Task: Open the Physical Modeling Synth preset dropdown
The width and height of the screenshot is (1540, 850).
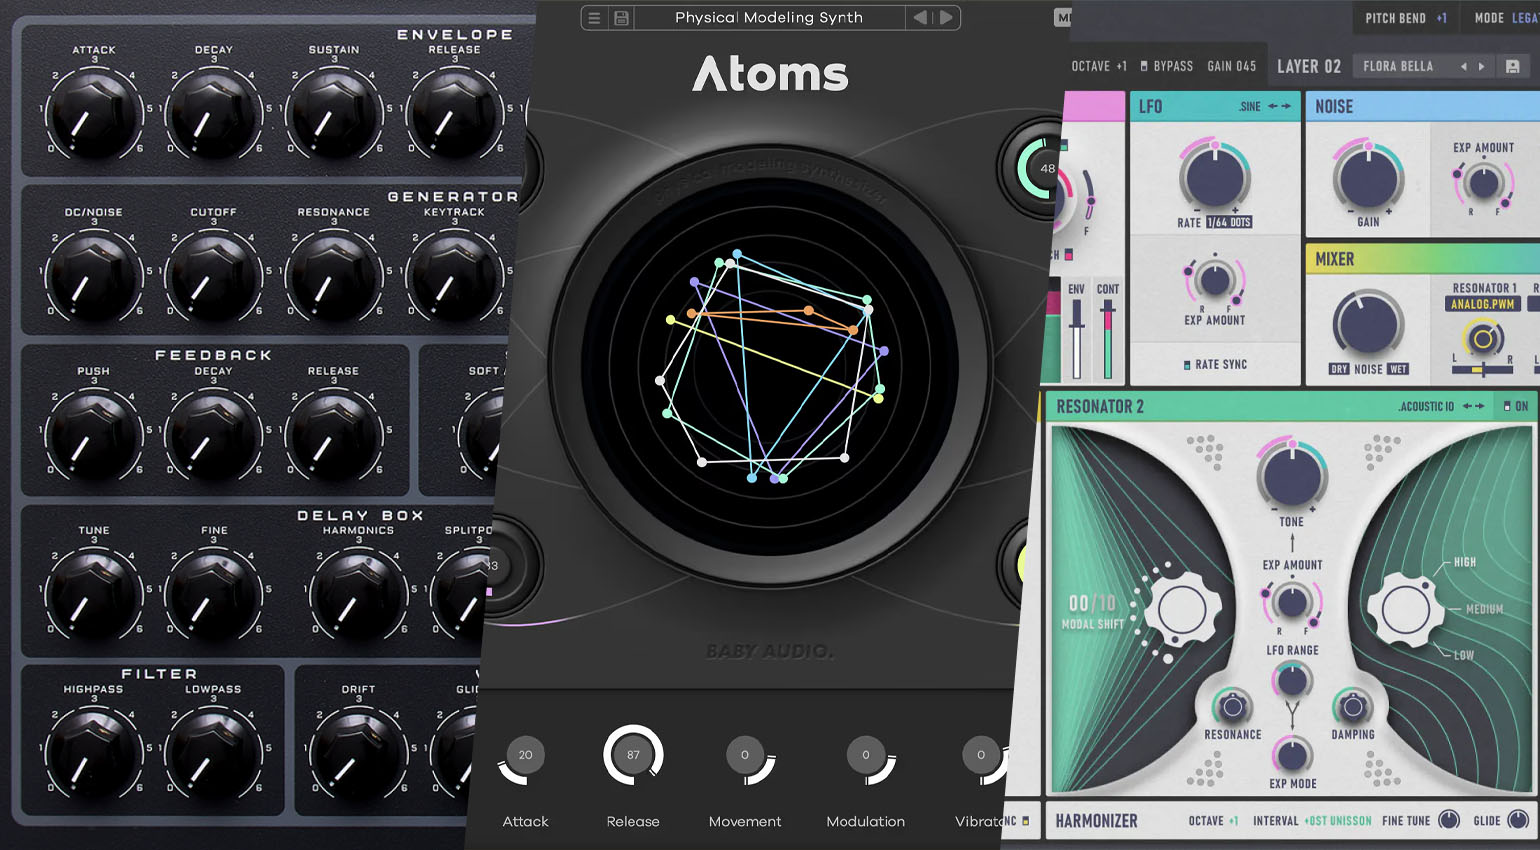Action: 768,17
